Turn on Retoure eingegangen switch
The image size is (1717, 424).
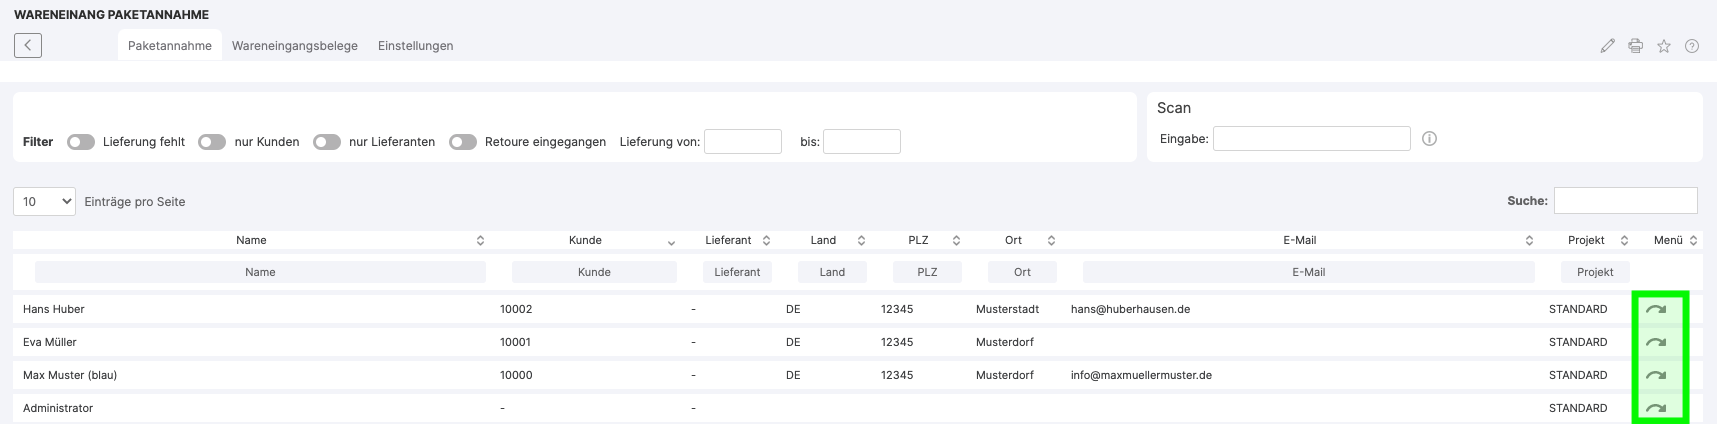tap(462, 142)
